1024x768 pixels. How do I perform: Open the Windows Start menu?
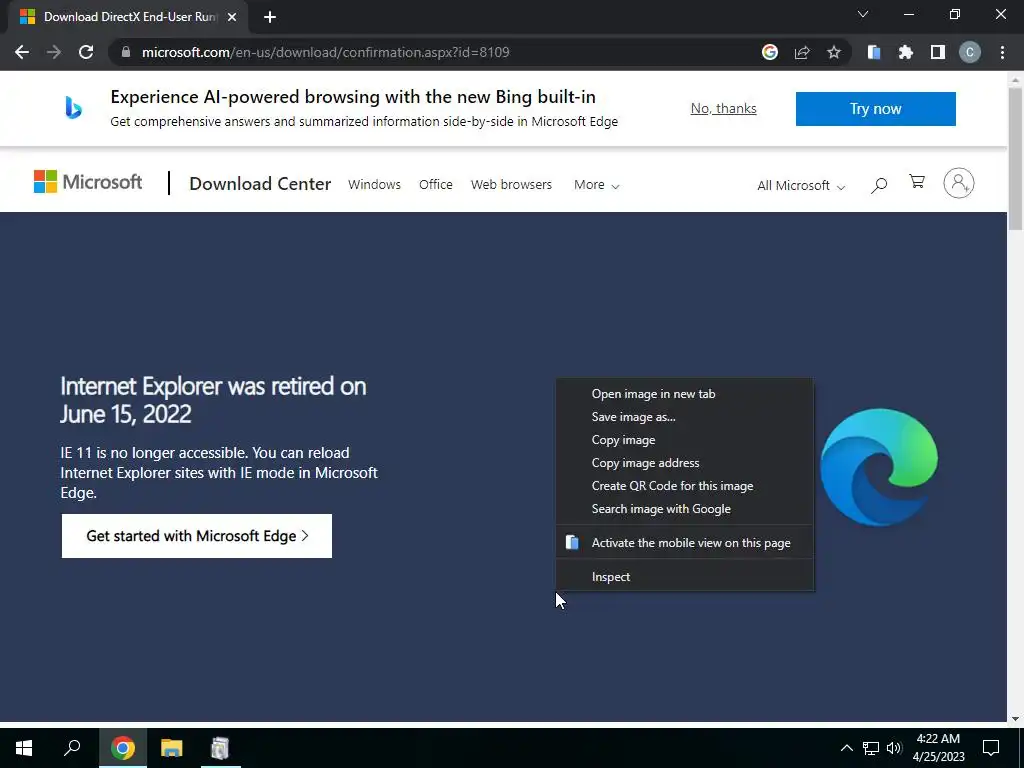(24, 748)
